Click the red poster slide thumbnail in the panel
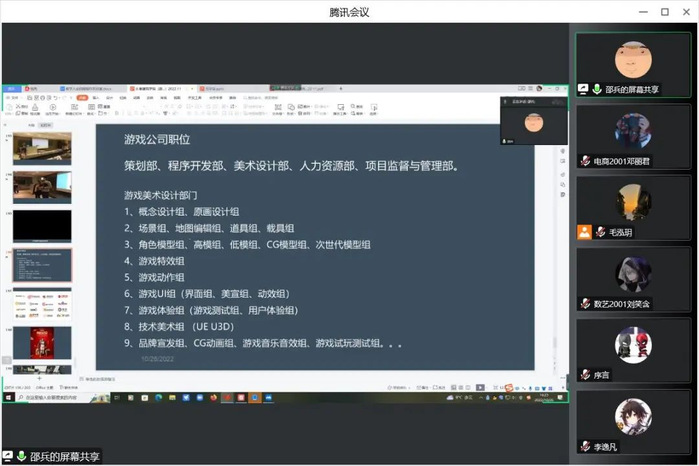 point(41,343)
